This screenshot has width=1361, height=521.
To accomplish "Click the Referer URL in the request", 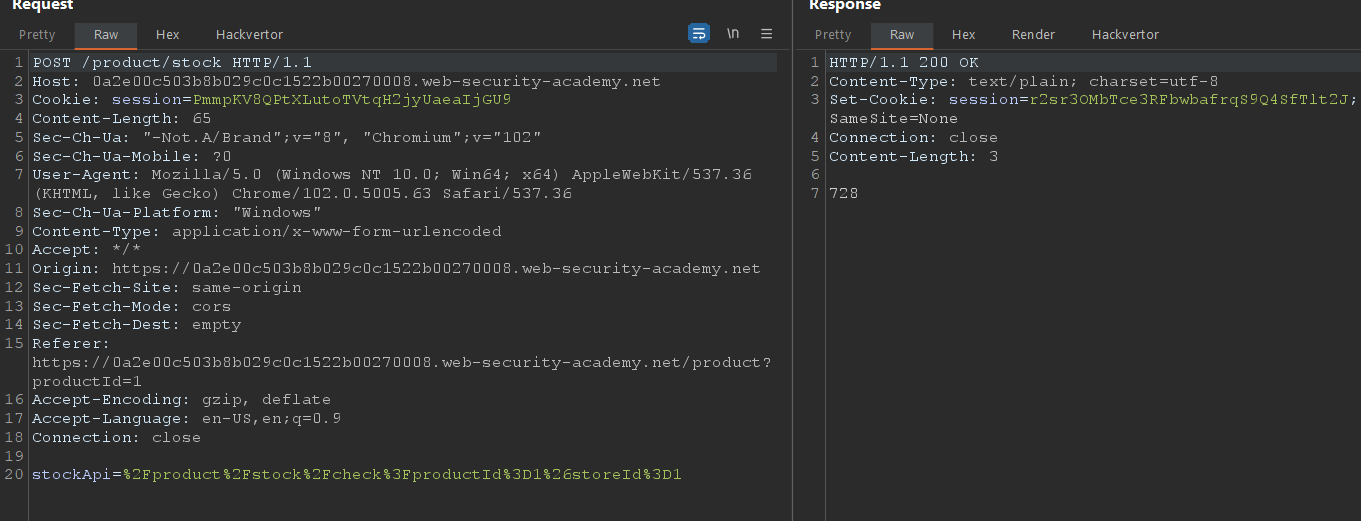I will [401, 362].
